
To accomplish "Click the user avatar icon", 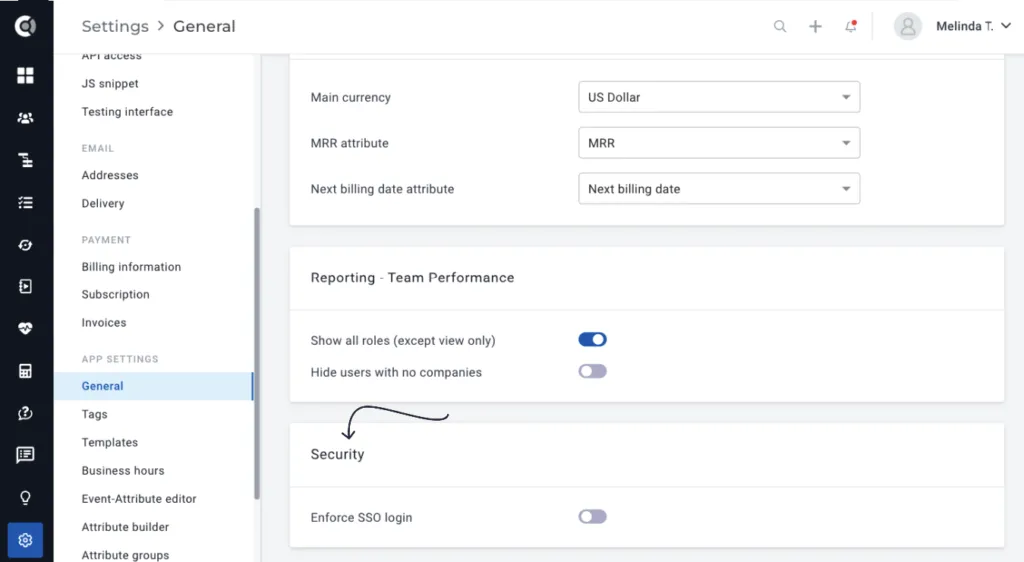I will [x=907, y=26].
